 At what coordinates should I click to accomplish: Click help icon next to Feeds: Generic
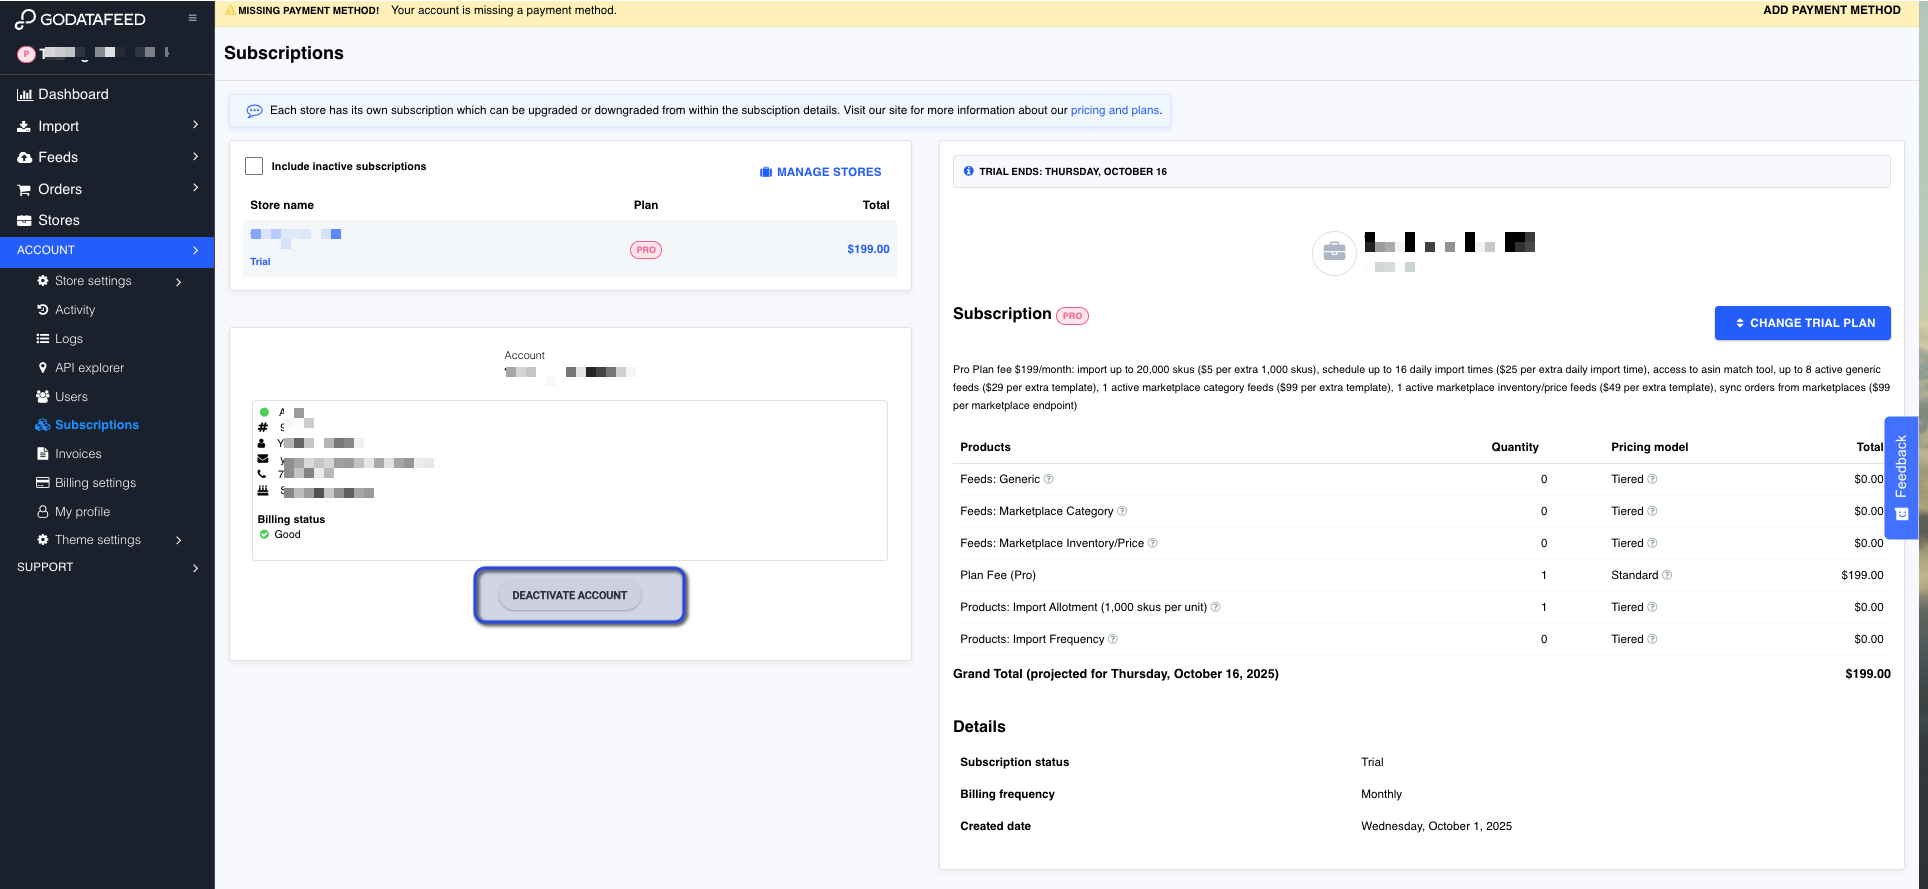pos(1048,480)
